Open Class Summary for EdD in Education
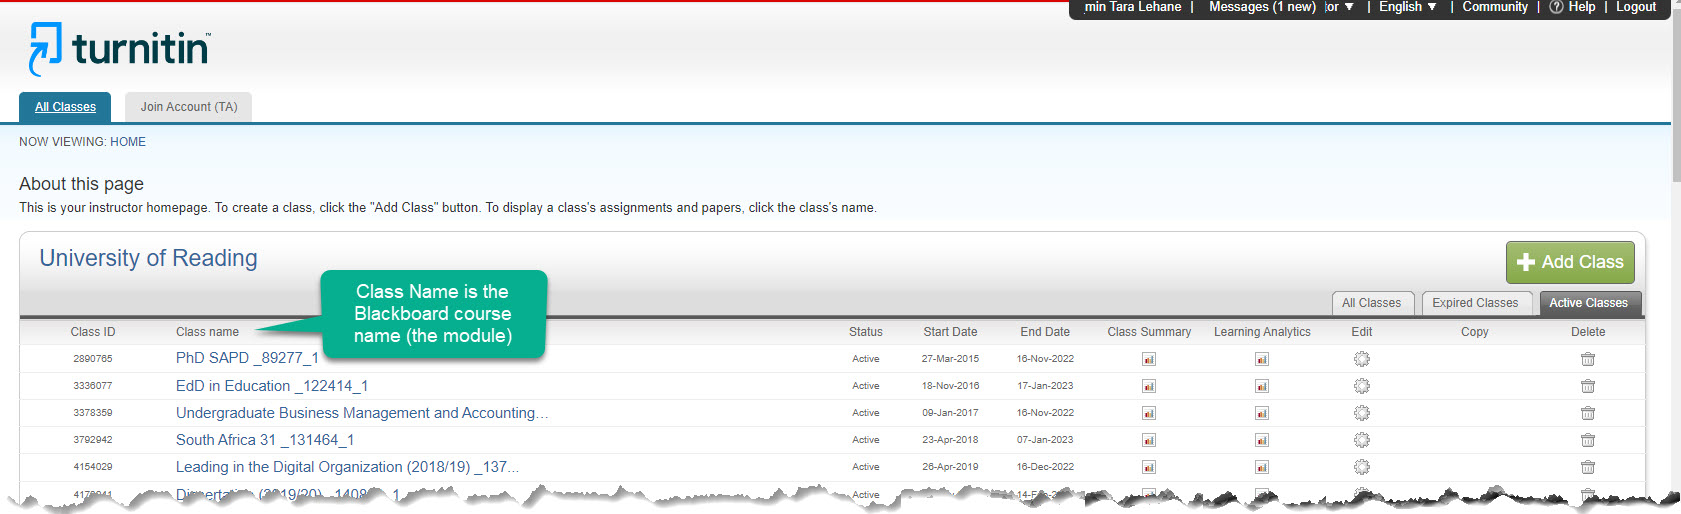This screenshot has height=514, width=1681. [x=1149, y=386]
